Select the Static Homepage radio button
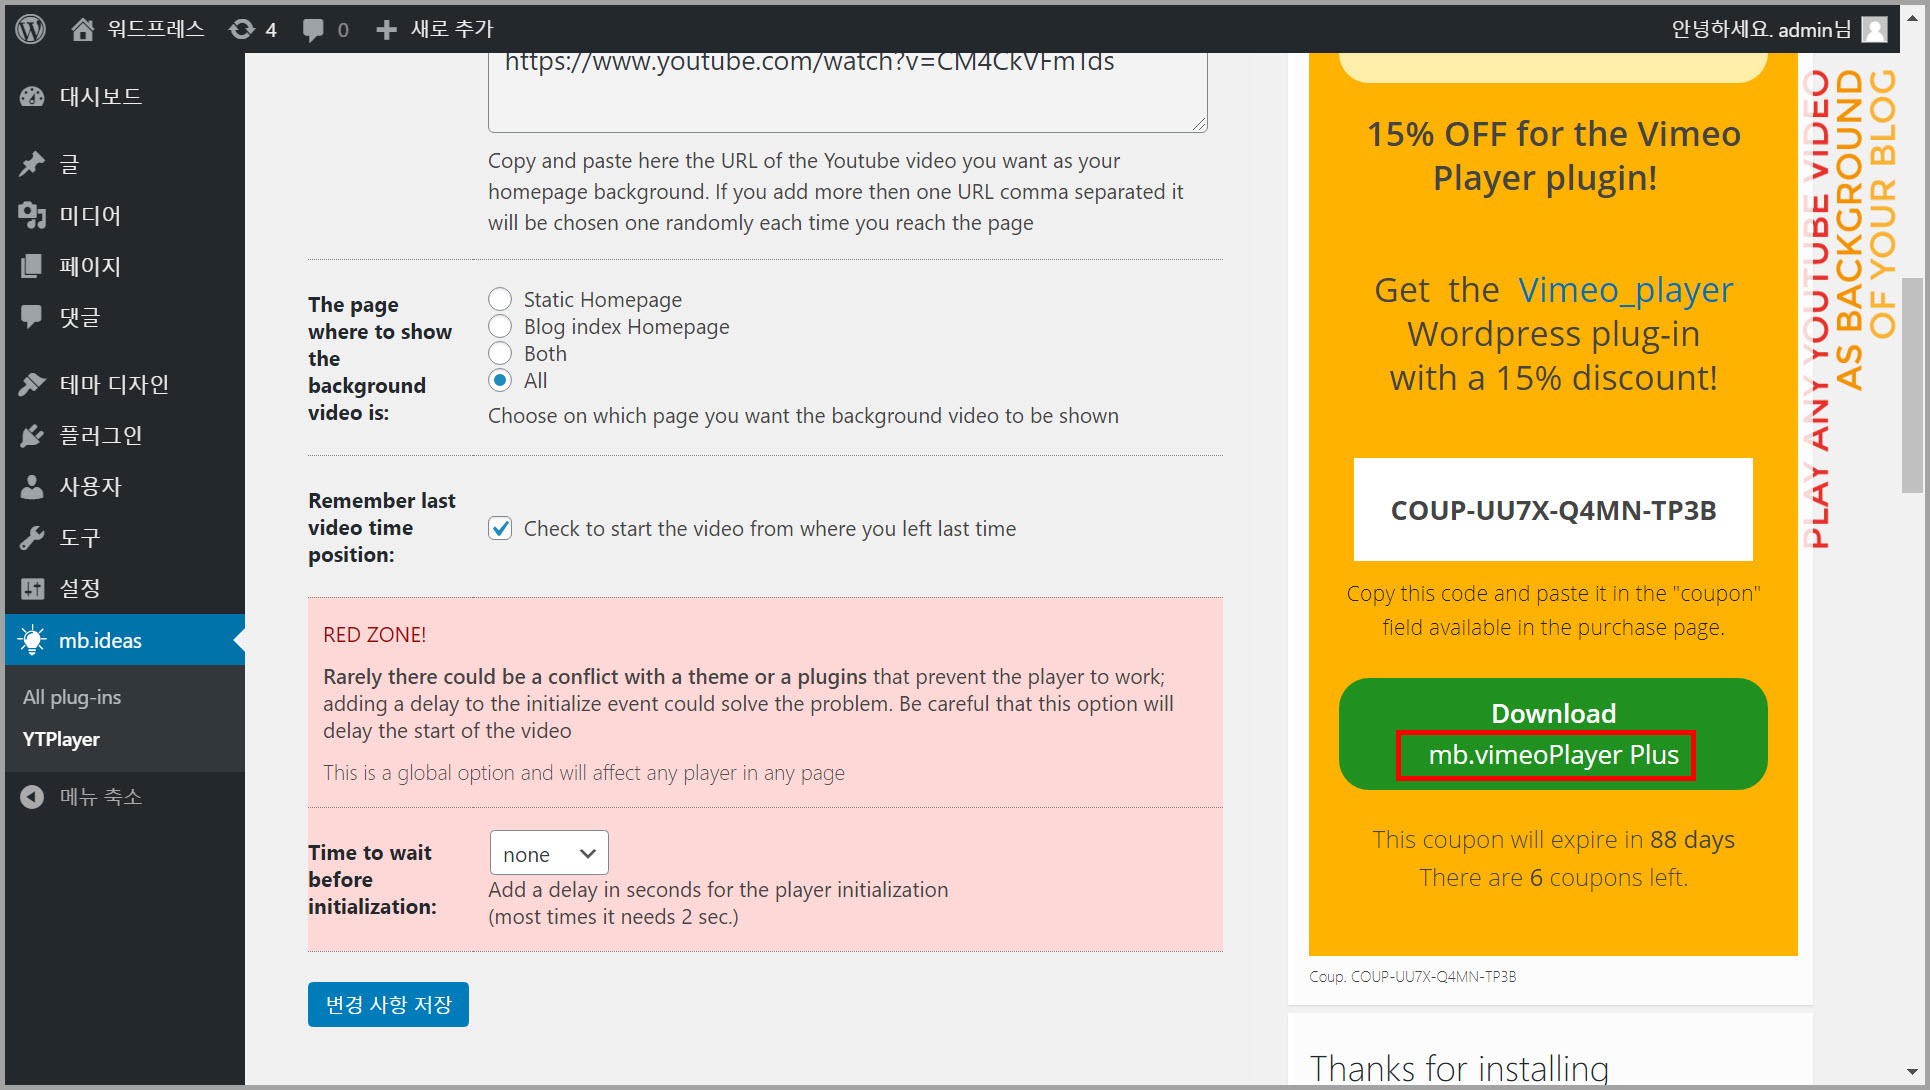 point(500,299)
